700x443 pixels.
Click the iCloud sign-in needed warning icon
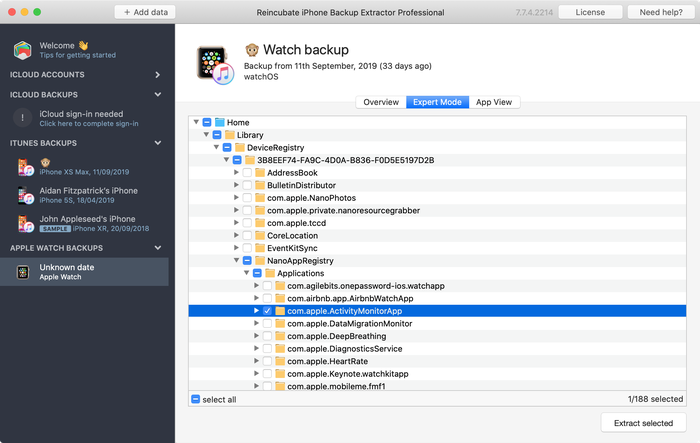click(22, 118)
